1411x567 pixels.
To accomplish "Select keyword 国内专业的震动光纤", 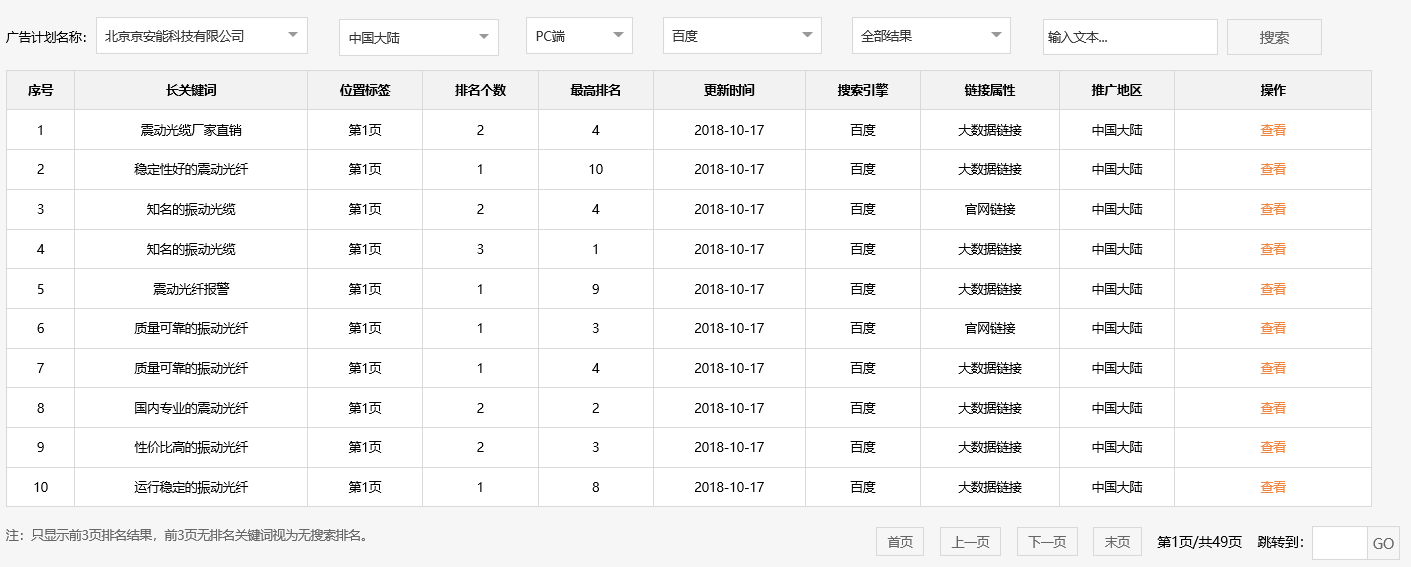I will 191,408.
